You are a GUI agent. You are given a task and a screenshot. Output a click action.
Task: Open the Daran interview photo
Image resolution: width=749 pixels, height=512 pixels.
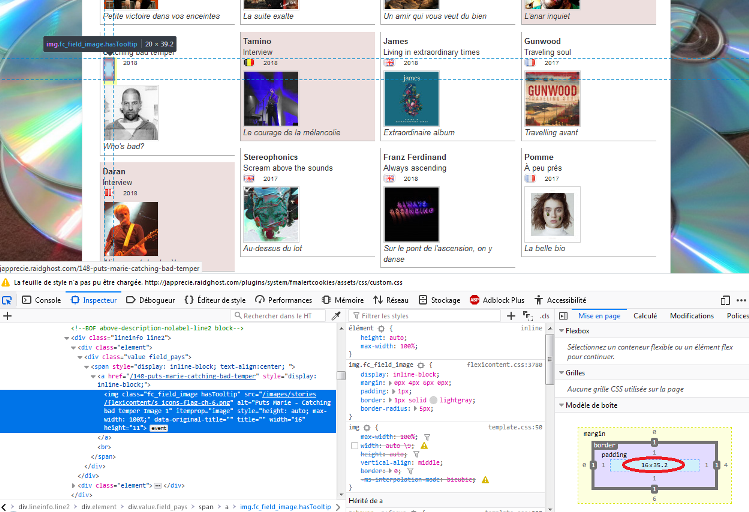point(131,229)
